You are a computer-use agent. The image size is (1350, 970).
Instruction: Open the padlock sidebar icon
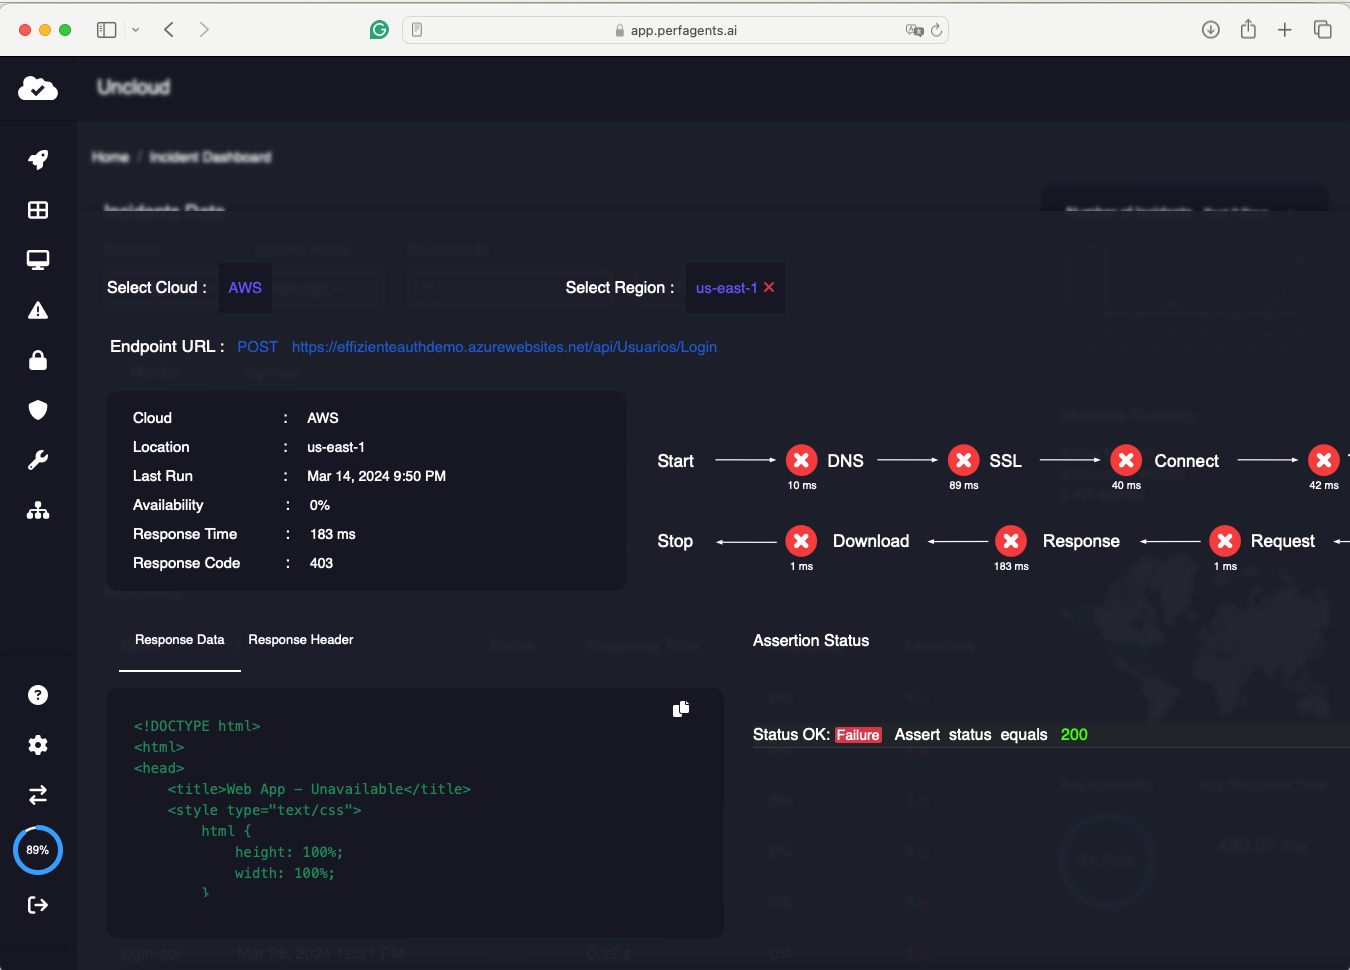(38, 360)
